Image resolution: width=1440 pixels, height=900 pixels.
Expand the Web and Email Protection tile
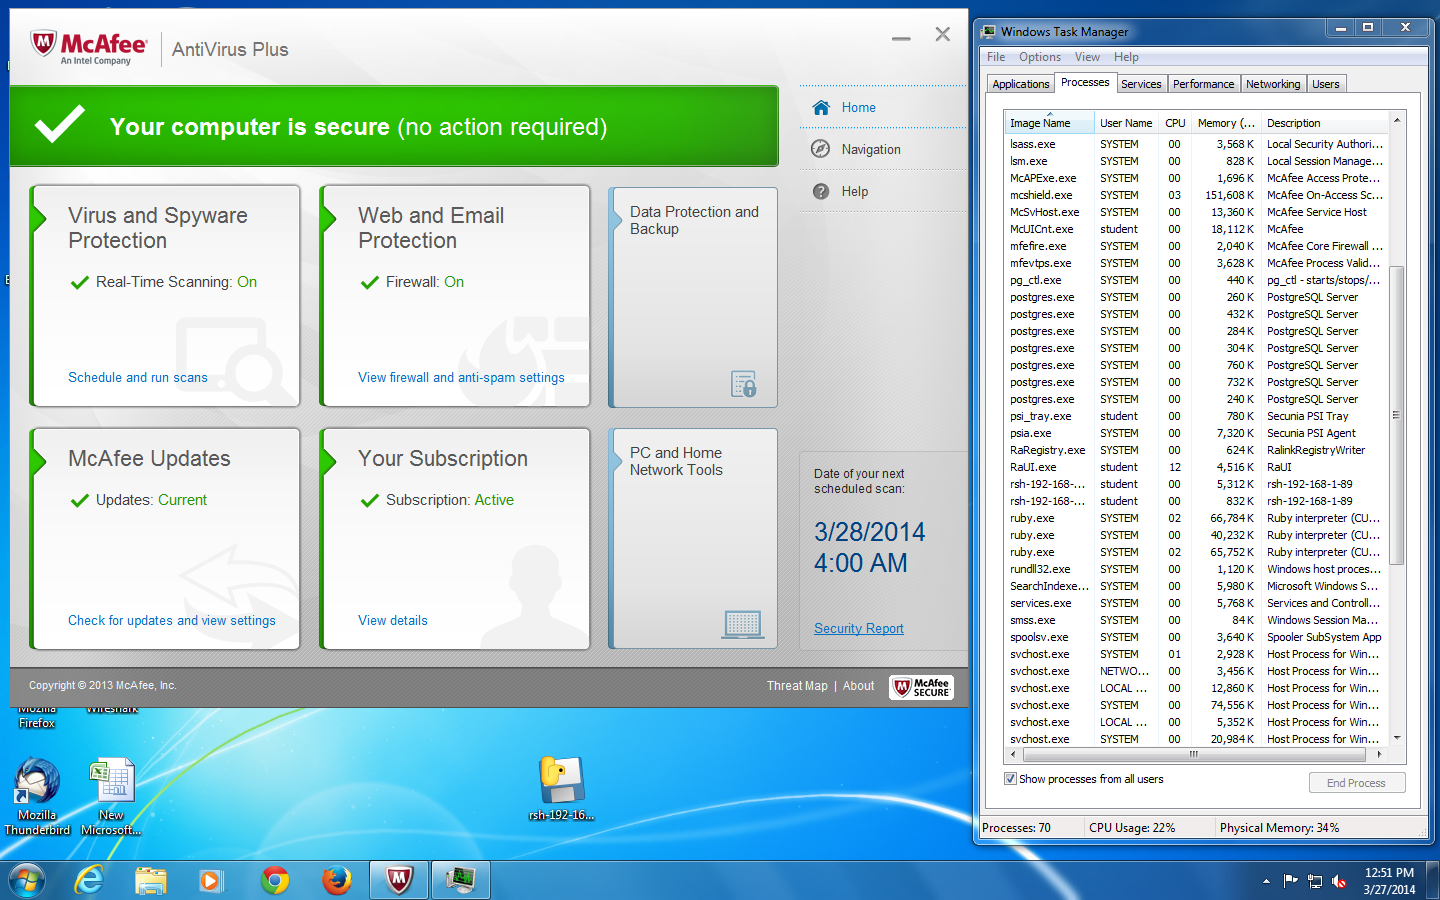point(455,296)
